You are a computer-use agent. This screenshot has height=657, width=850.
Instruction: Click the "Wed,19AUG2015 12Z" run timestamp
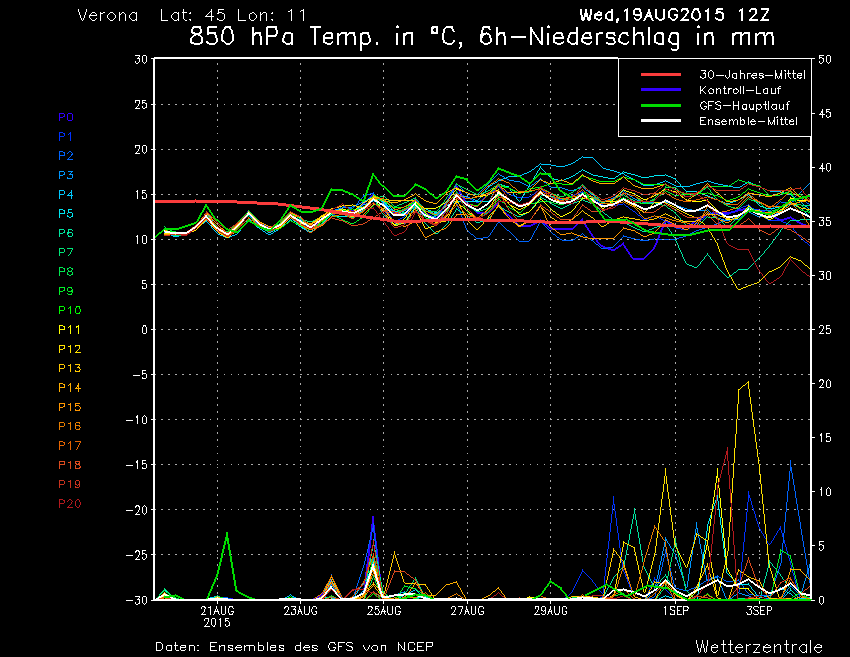coord(674,15)
